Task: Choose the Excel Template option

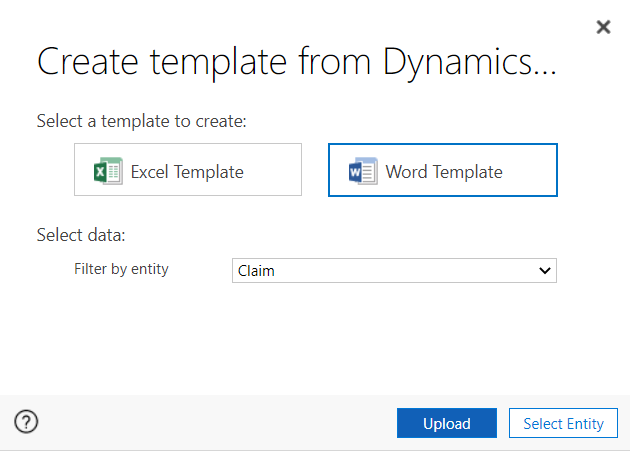Action: (x=188, y=170)
